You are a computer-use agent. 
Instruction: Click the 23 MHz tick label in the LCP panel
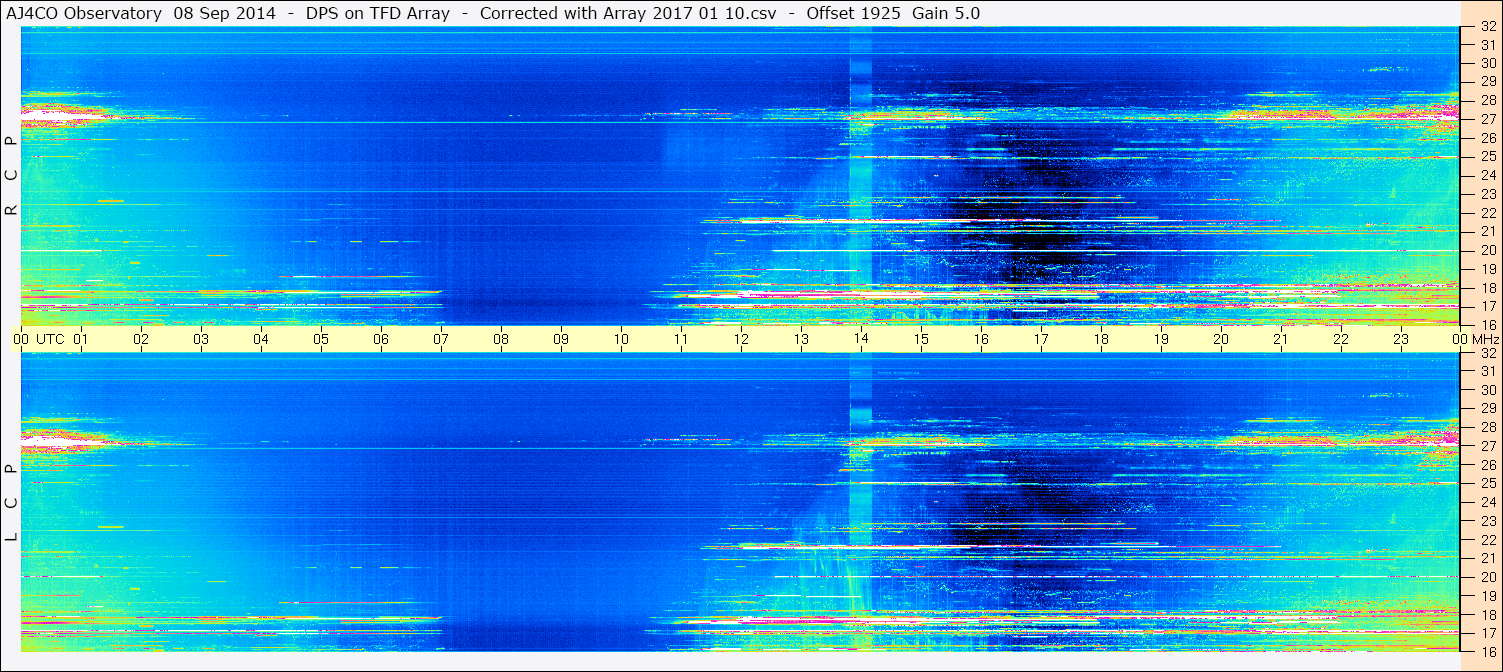(x=1487, y=521)
